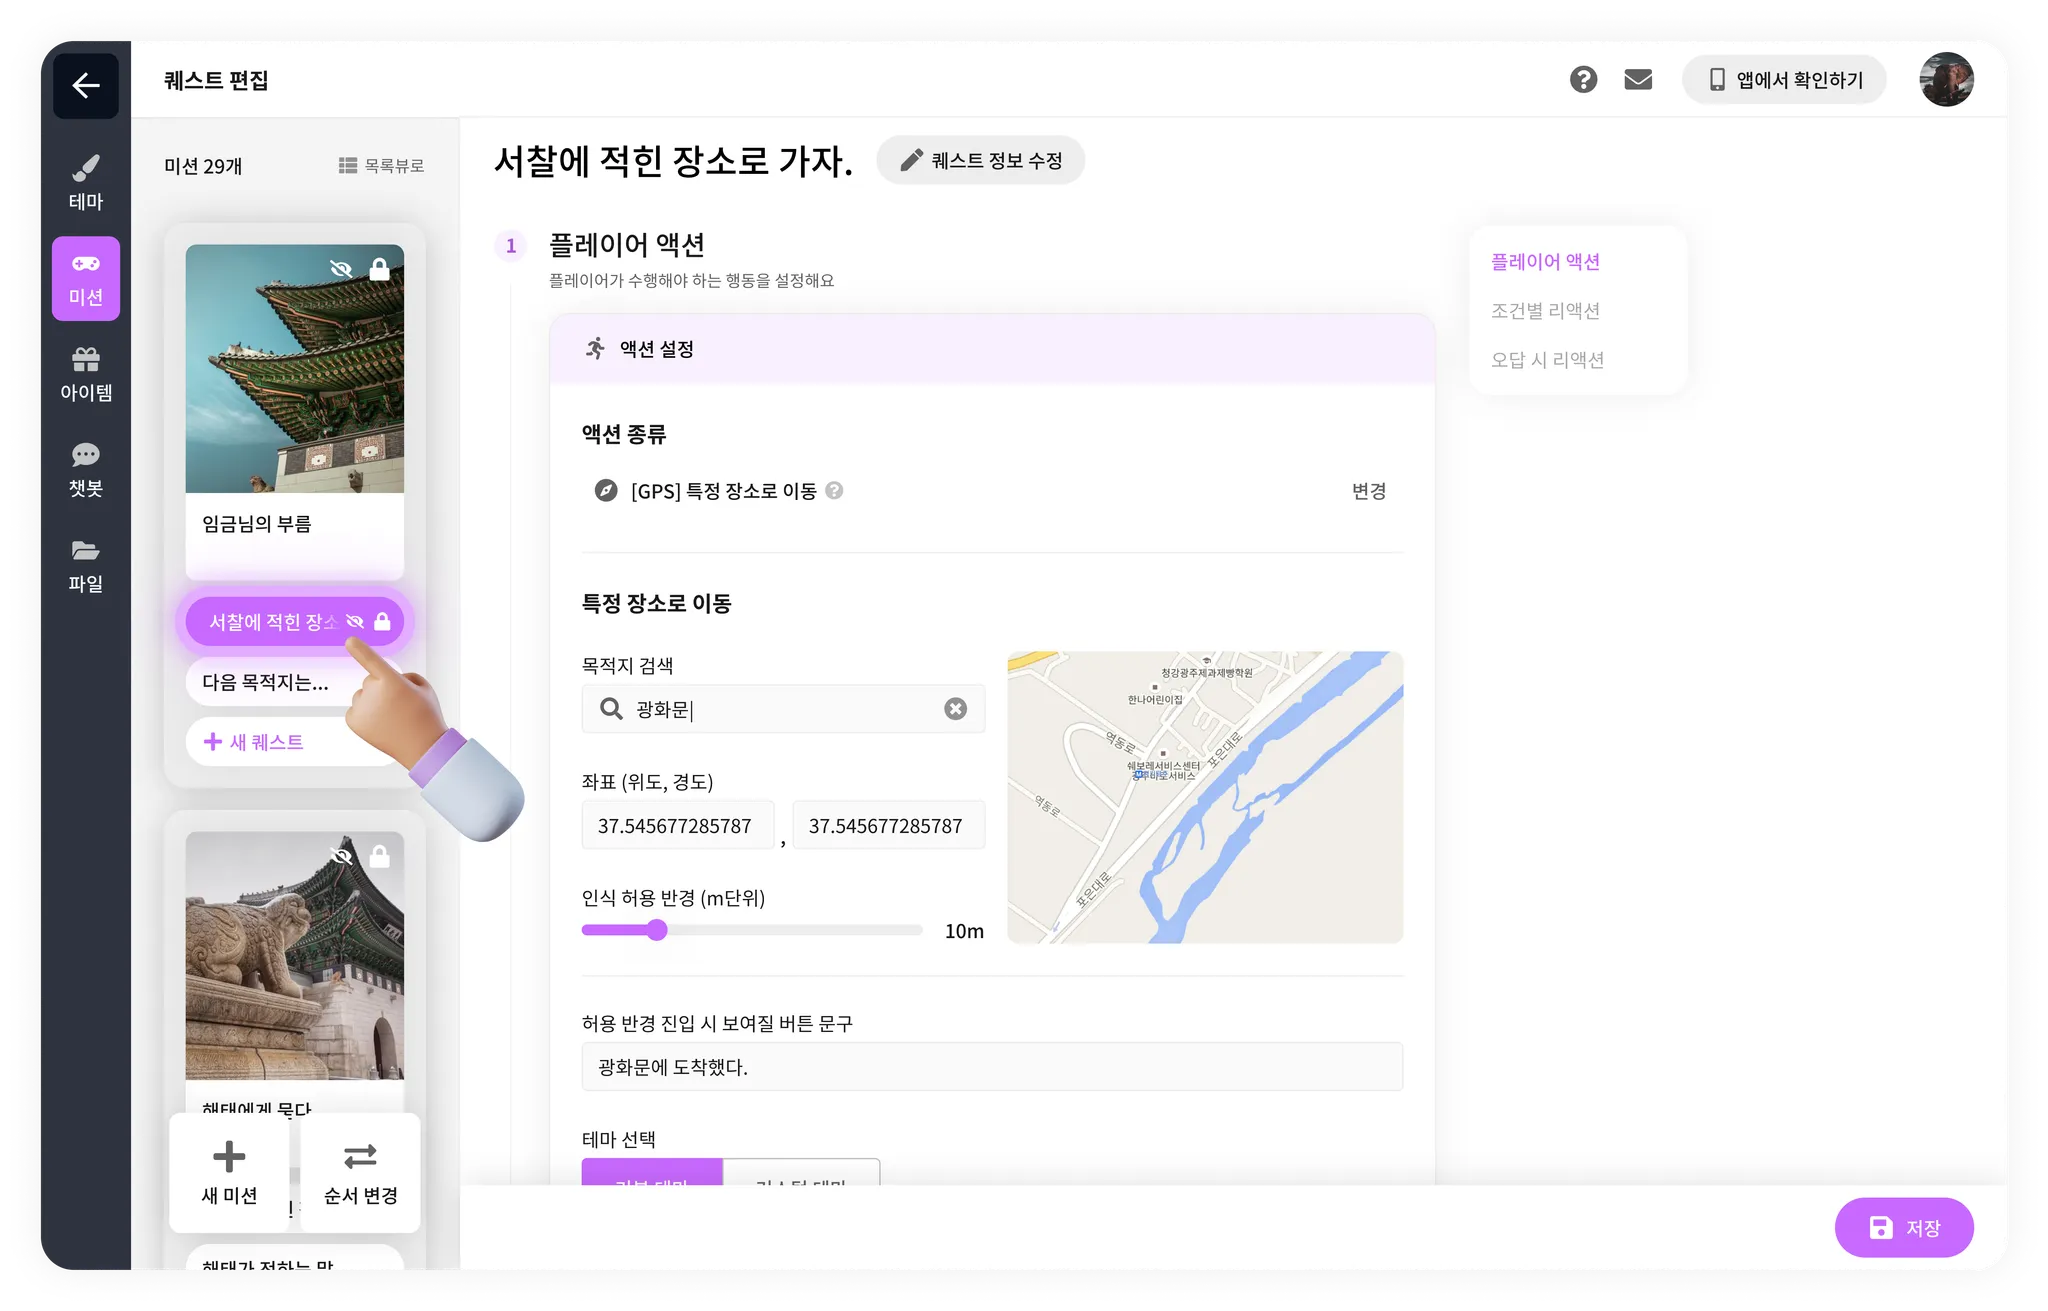Adjust the 인식 허용 반경 slider handle
This screenshot has width=2048, height=1311.
[x=657, y=931]
